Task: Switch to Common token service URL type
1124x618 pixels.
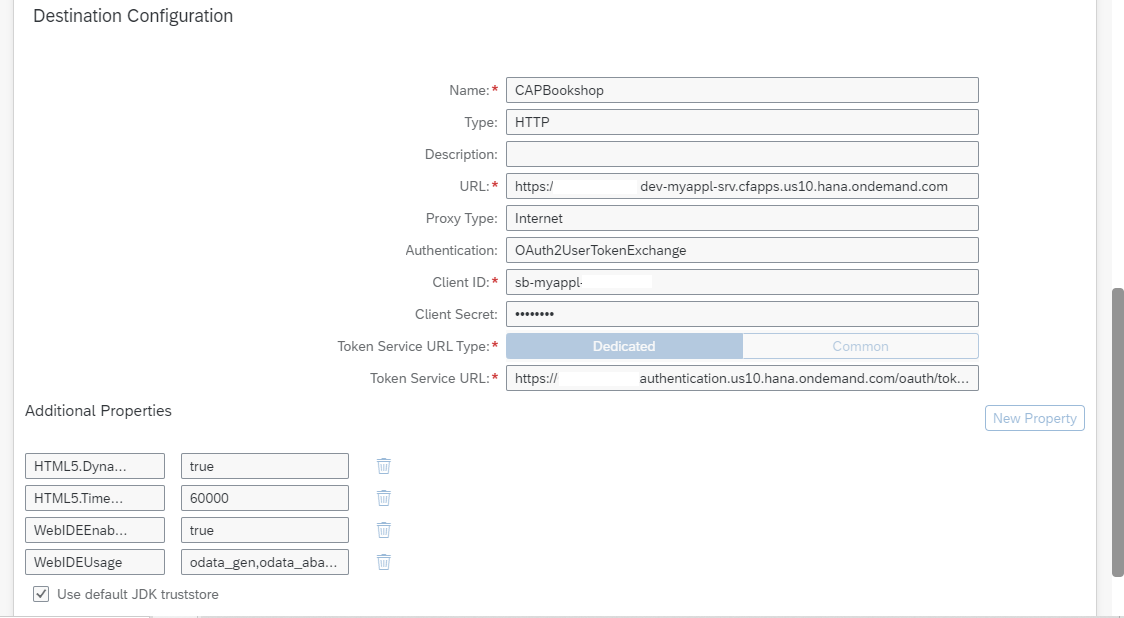Action: tap(860, 346)
